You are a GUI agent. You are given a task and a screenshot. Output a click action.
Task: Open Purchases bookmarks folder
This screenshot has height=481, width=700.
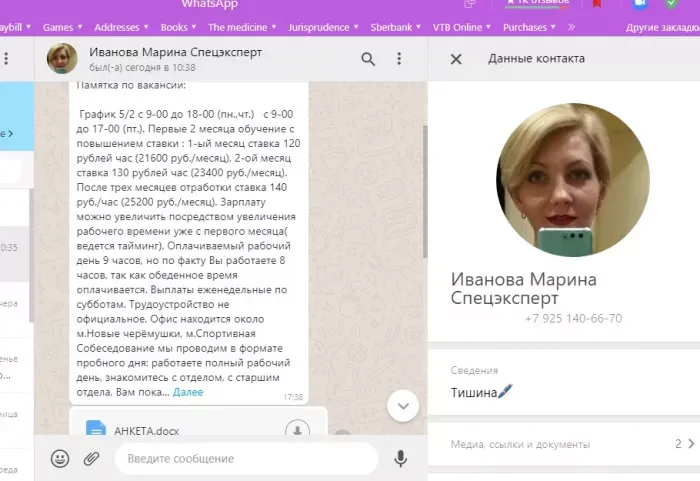(529, 27)
